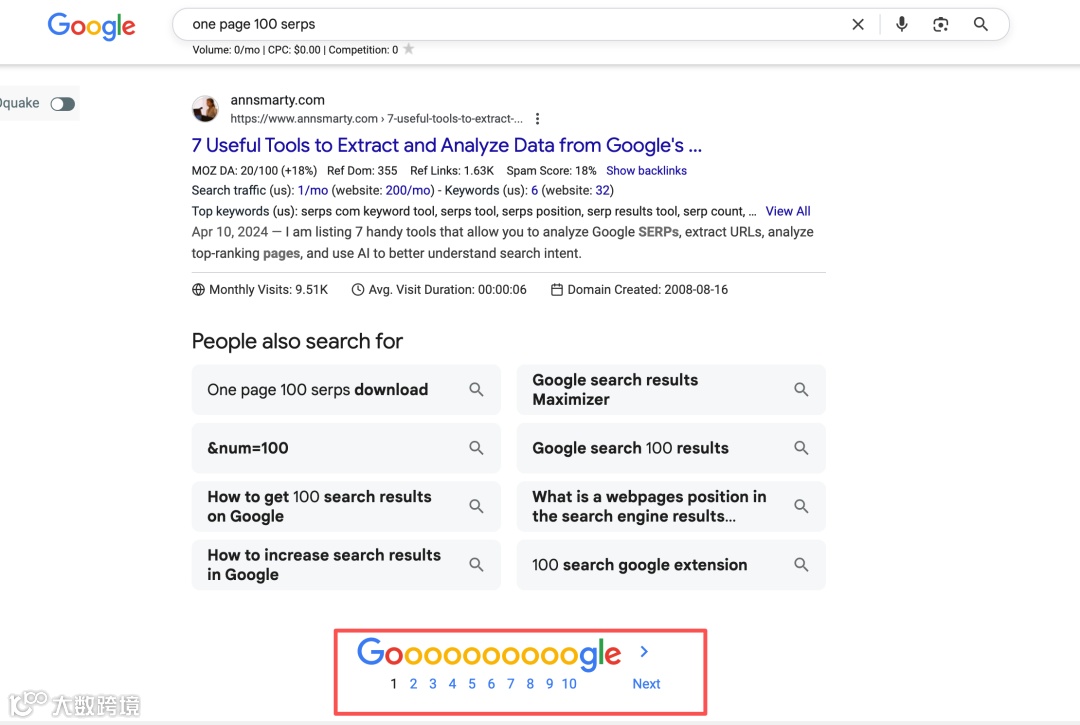
Task: Search the &num=100 suggestion
Action: [x=346, y=448]
